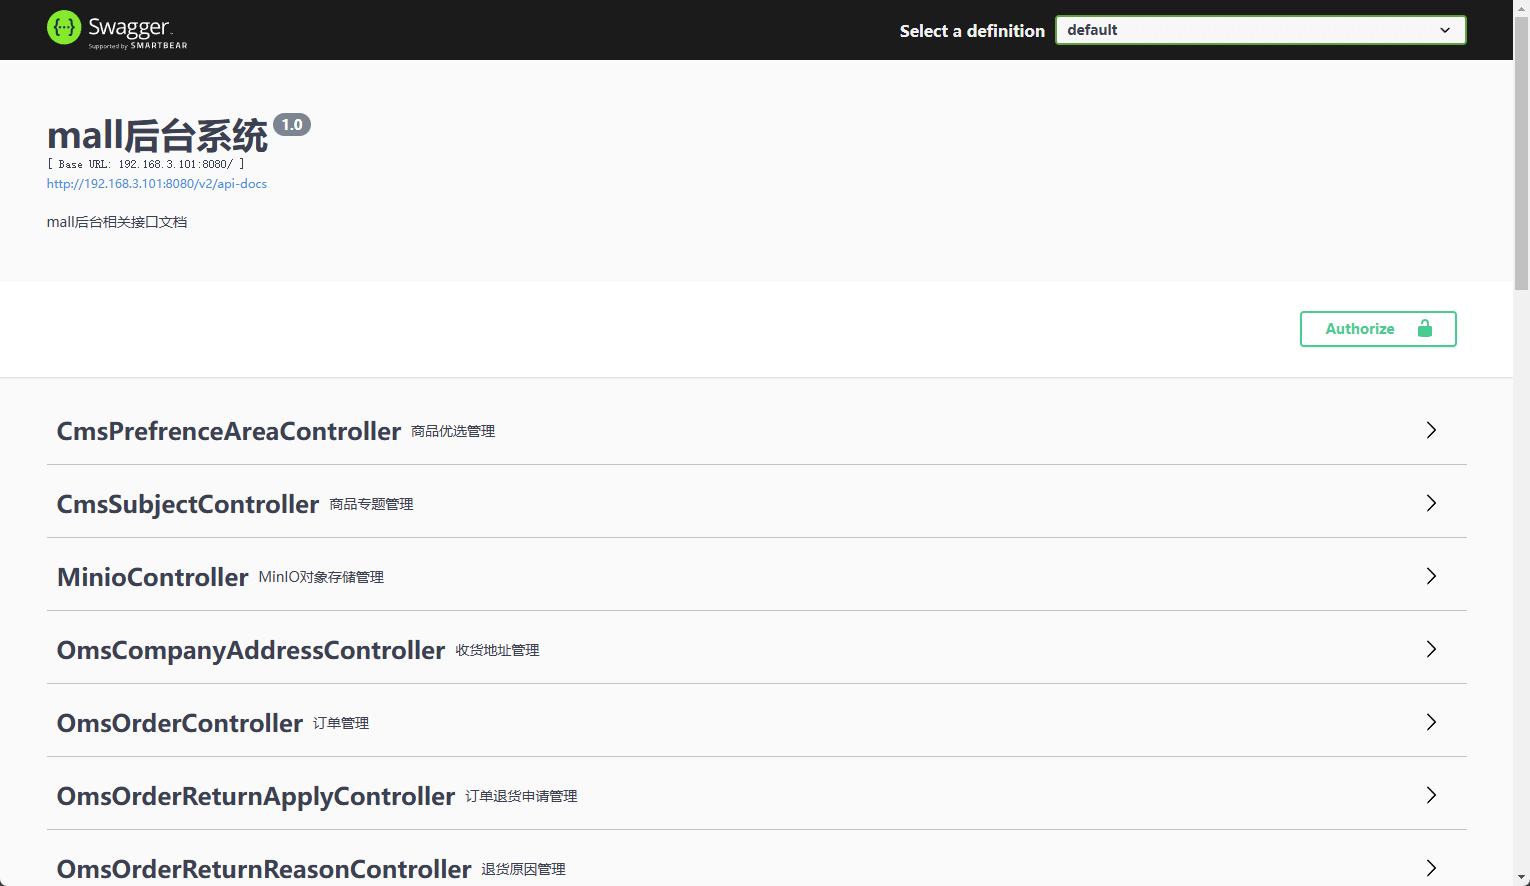The image size is (1530, 886).
Task: Select the CmsPrefrenceAreaController section title
Action: 229,431
